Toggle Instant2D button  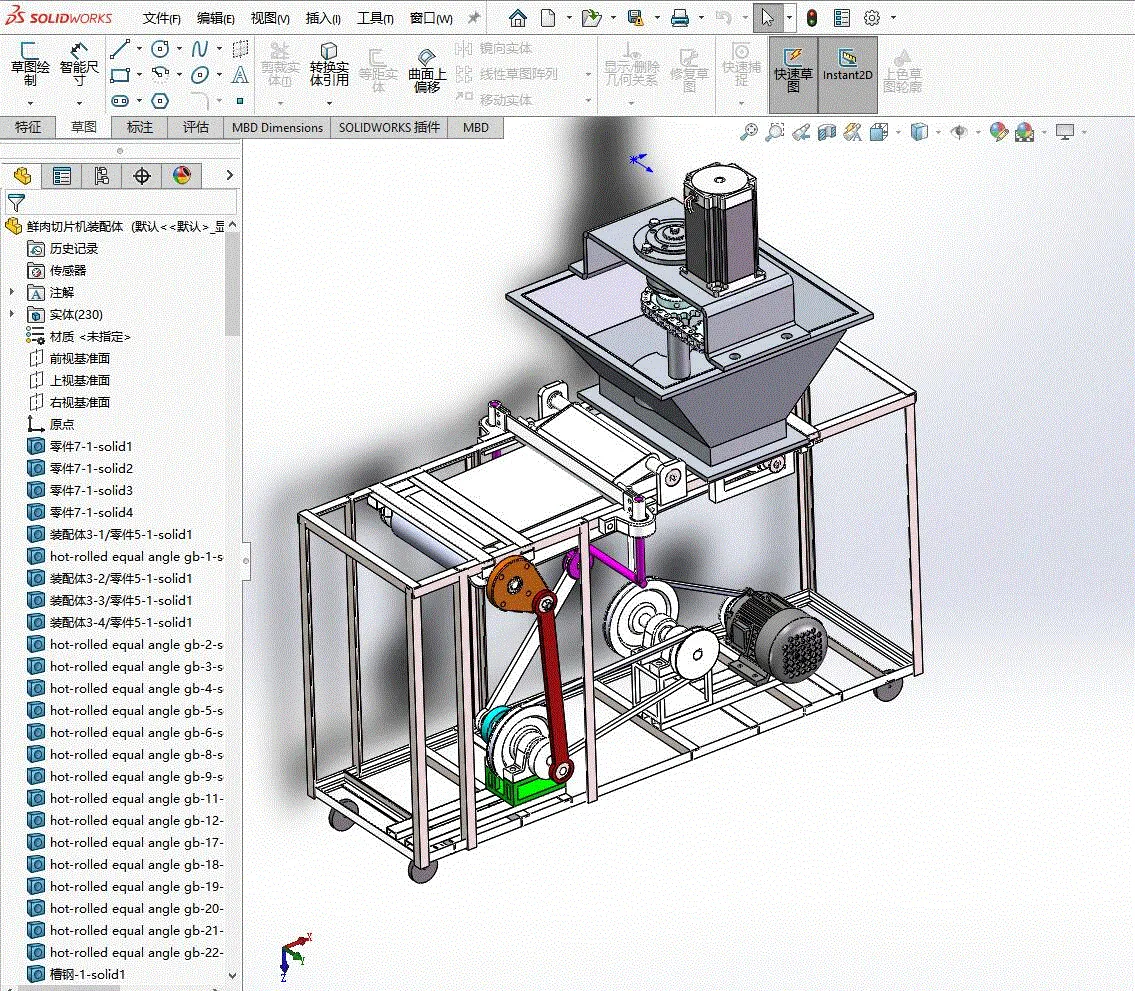(x=848, y=75)
